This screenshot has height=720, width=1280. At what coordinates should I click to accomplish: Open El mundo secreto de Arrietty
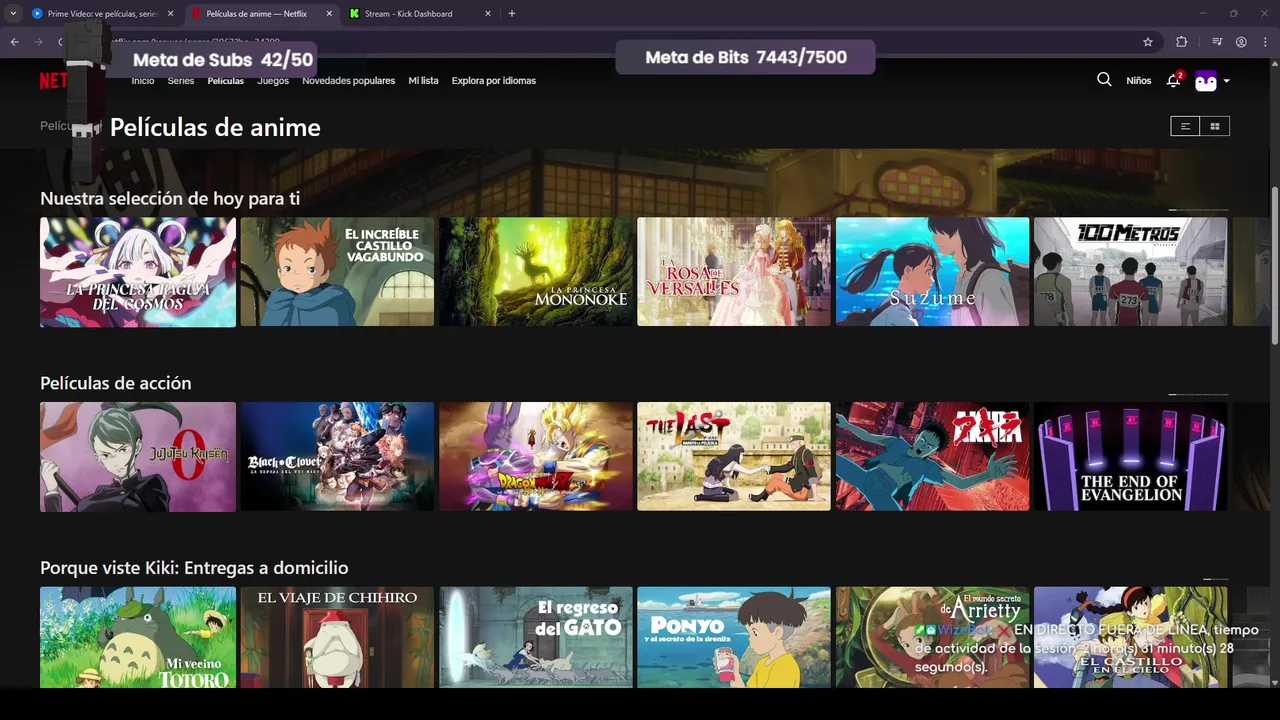coord(932,637)
